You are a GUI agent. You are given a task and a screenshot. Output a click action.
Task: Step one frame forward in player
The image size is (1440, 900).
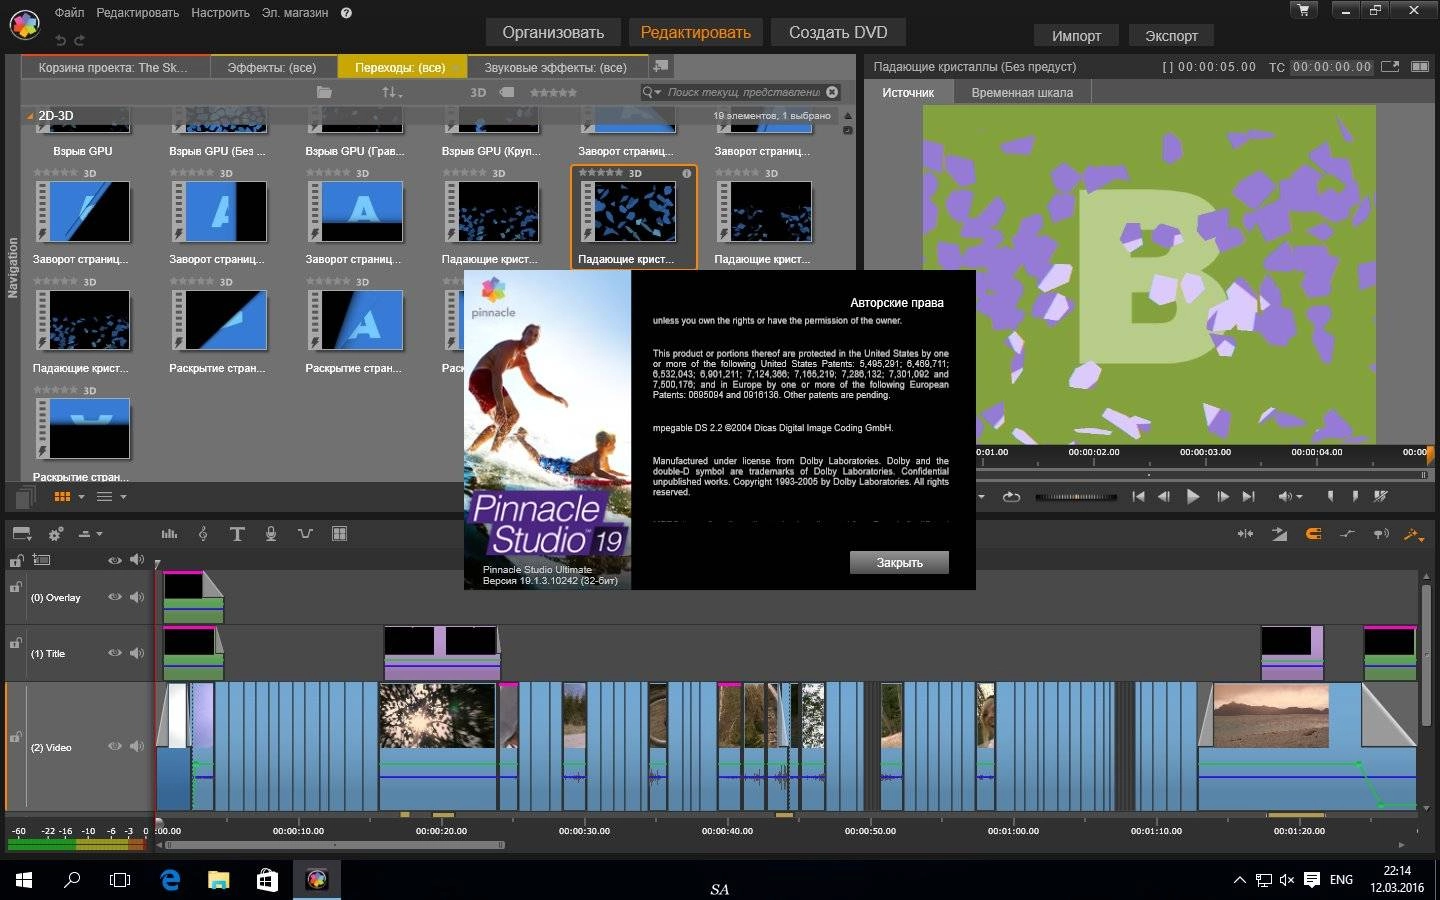click(1222, 496)
